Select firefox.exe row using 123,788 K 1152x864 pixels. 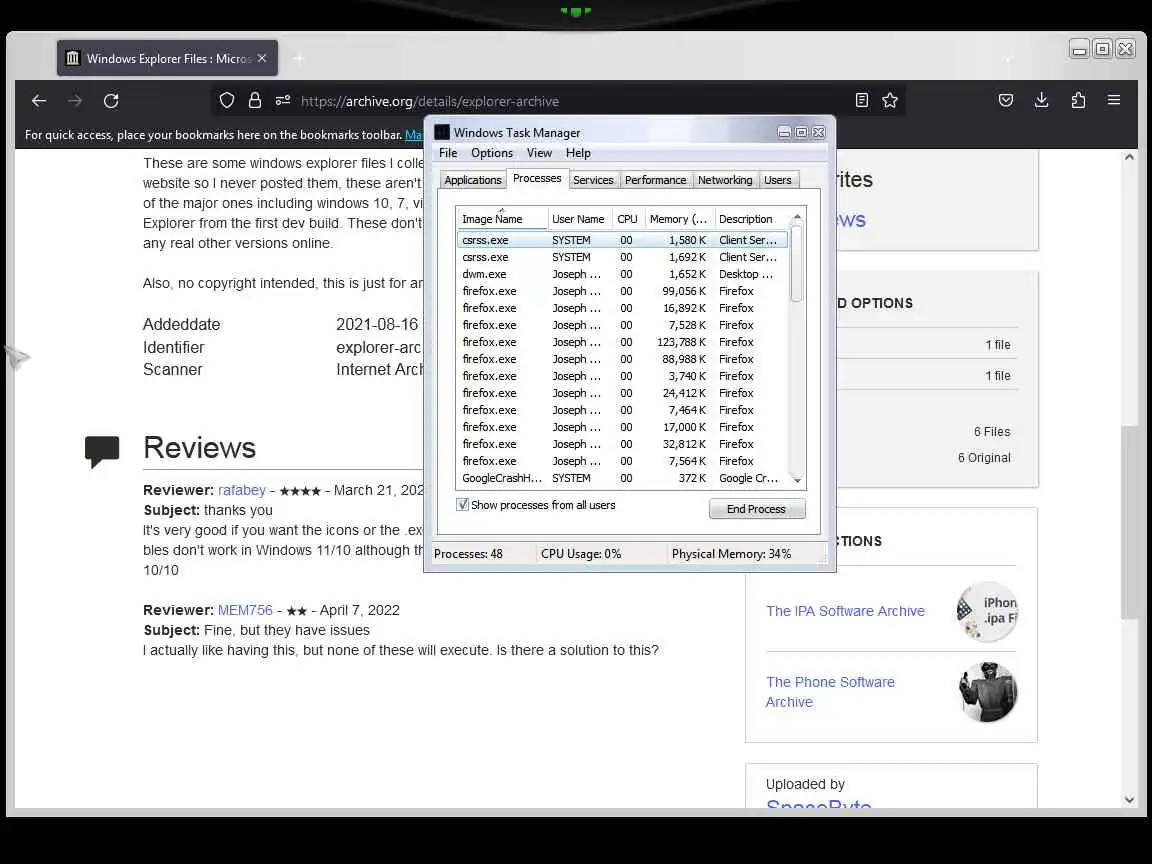point(622,342)
